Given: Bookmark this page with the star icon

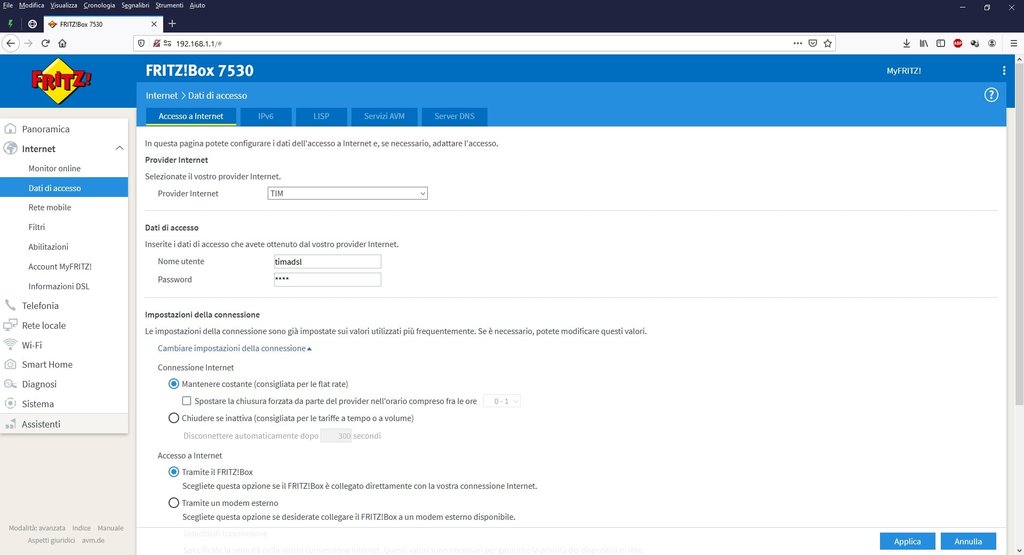Looking at the screenshot, I should 827,43.
